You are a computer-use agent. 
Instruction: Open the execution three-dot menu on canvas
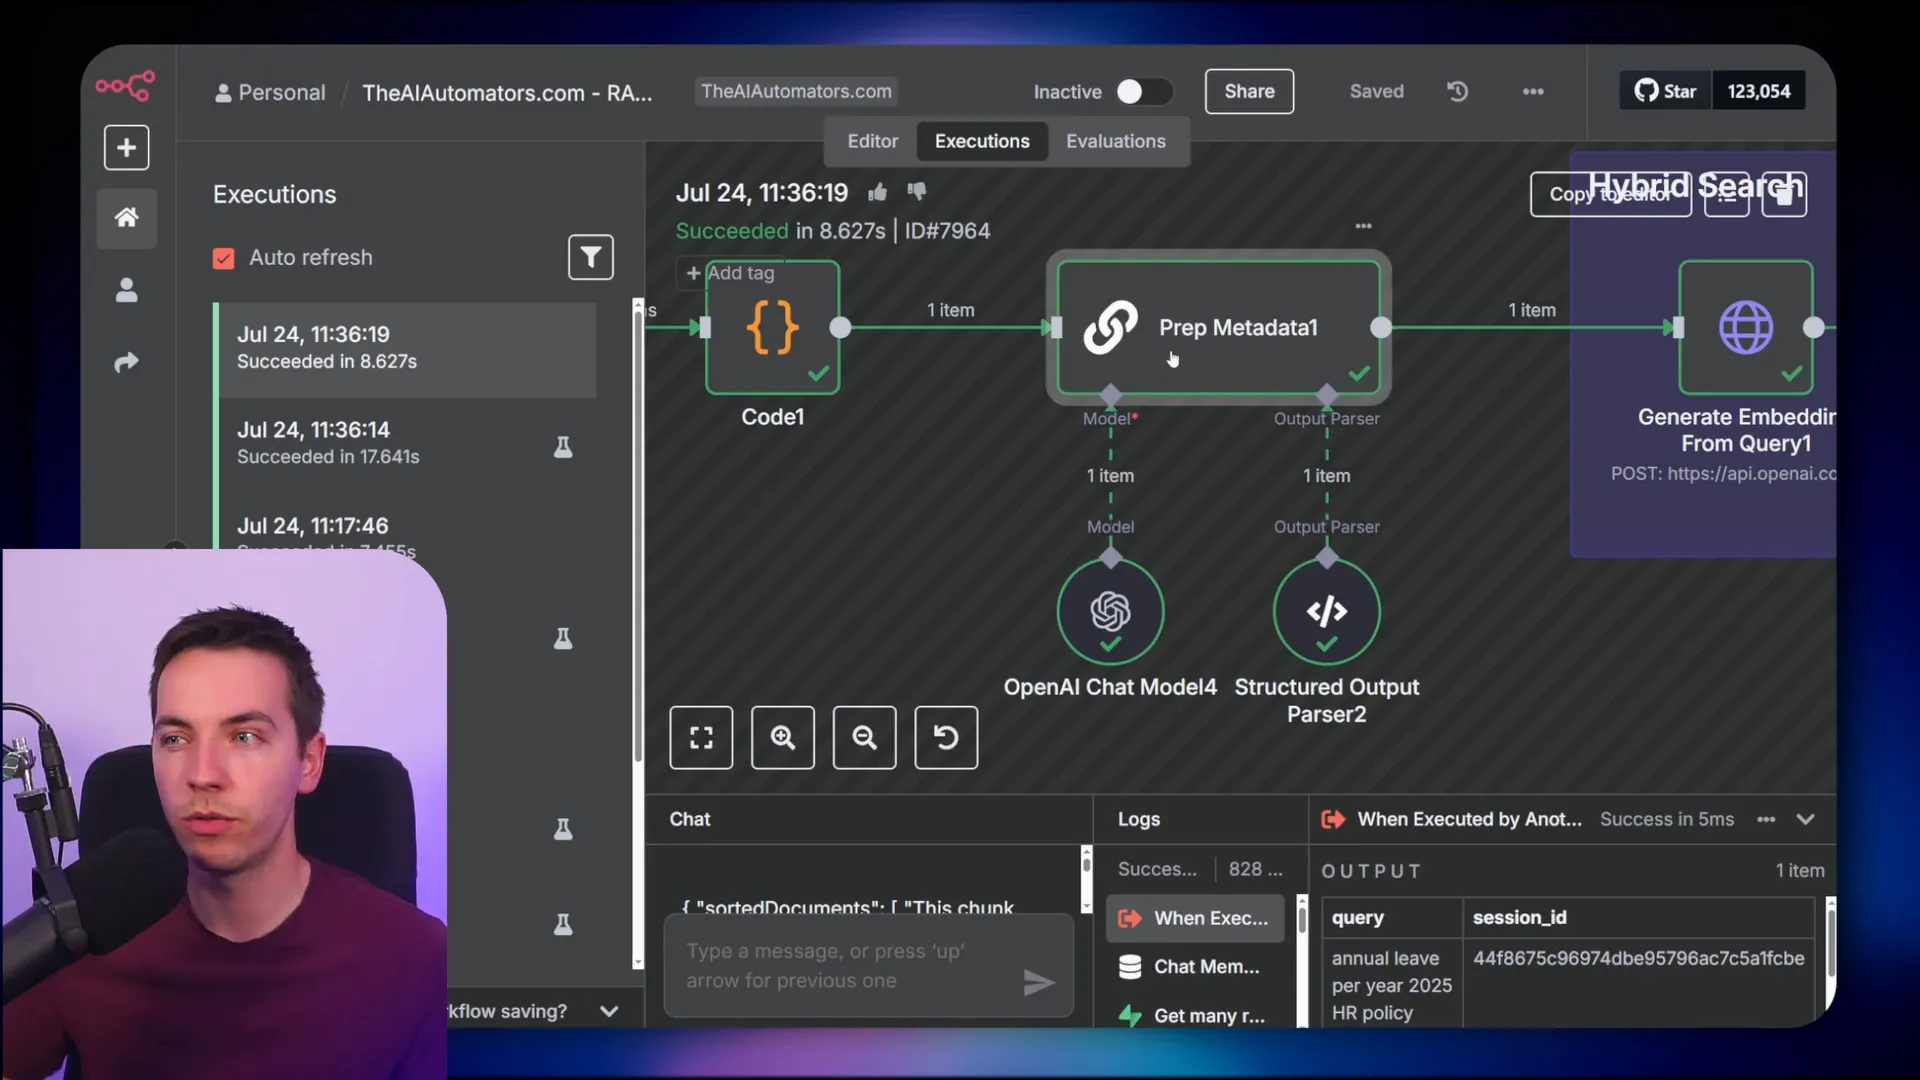tap(1363, 226)
